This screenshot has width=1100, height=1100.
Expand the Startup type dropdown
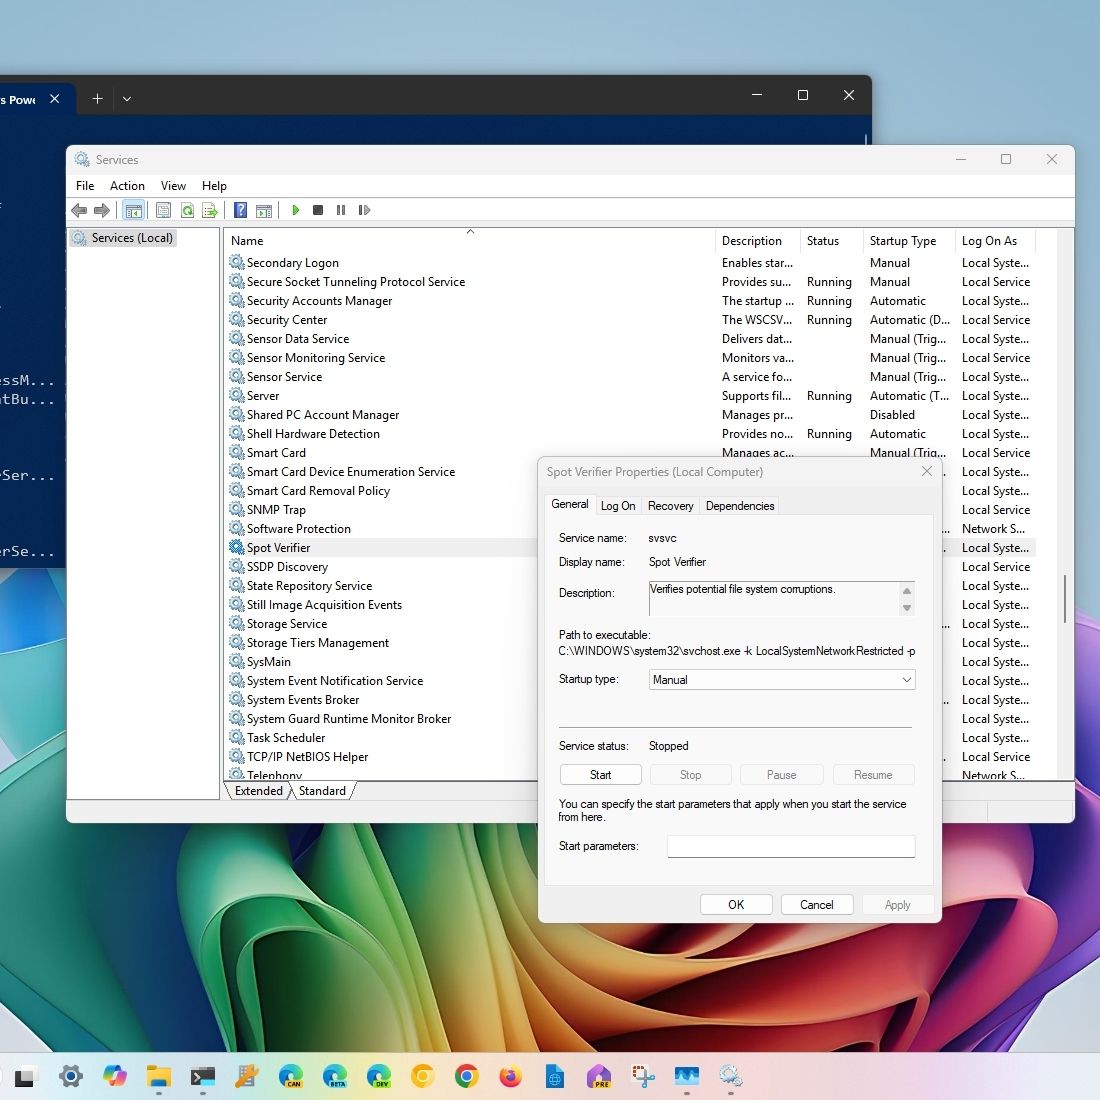click(x=782, y=680)
